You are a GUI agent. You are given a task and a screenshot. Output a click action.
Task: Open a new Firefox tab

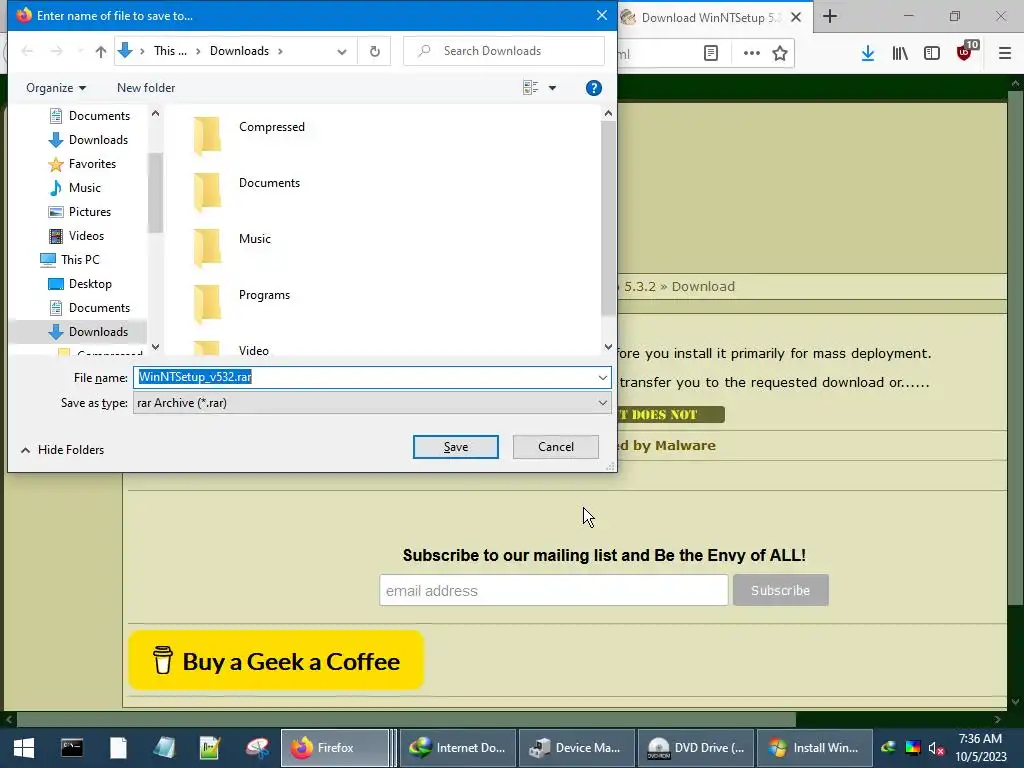830,16
